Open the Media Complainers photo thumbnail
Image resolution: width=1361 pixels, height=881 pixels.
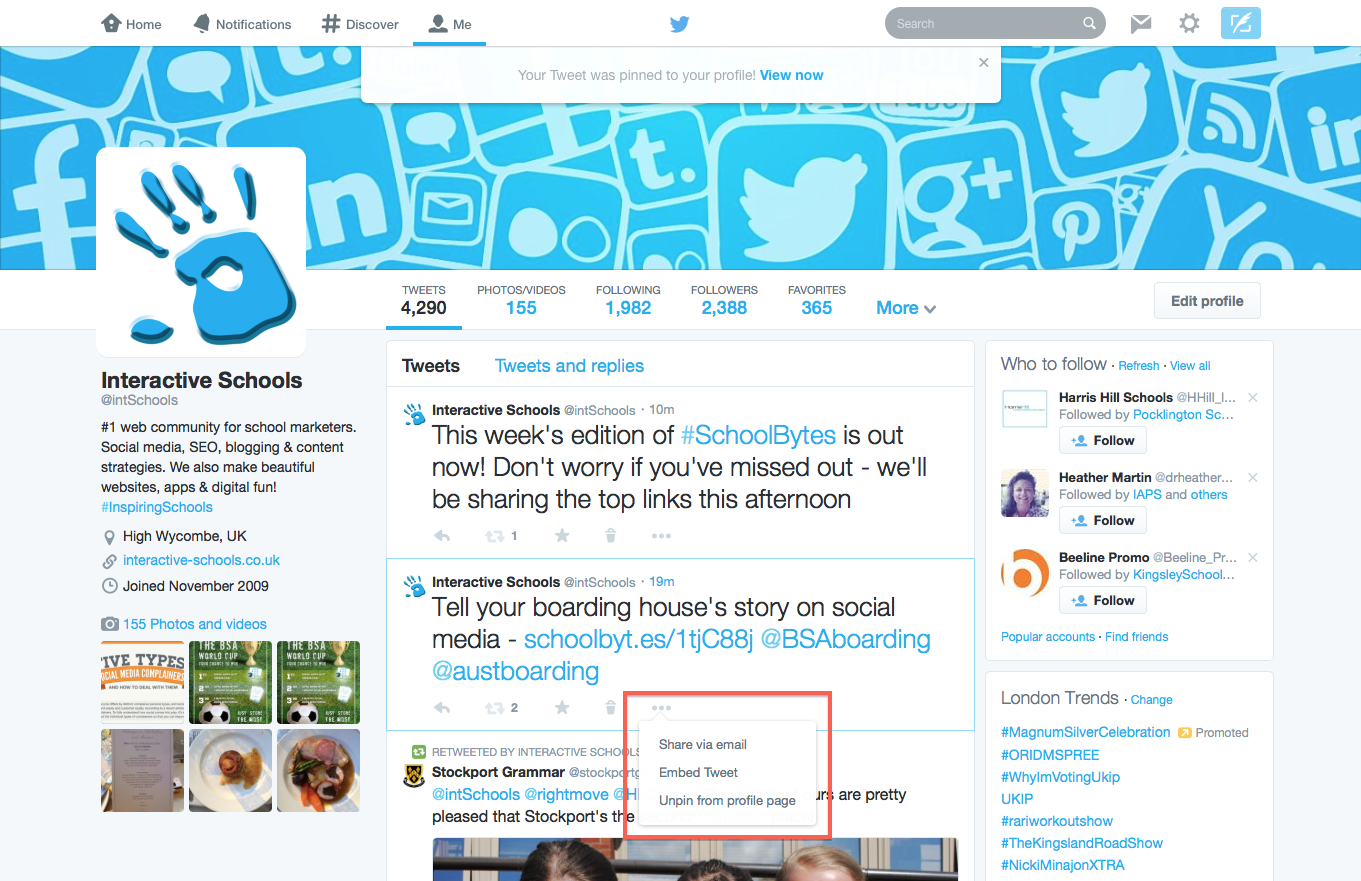pos(143,683)
